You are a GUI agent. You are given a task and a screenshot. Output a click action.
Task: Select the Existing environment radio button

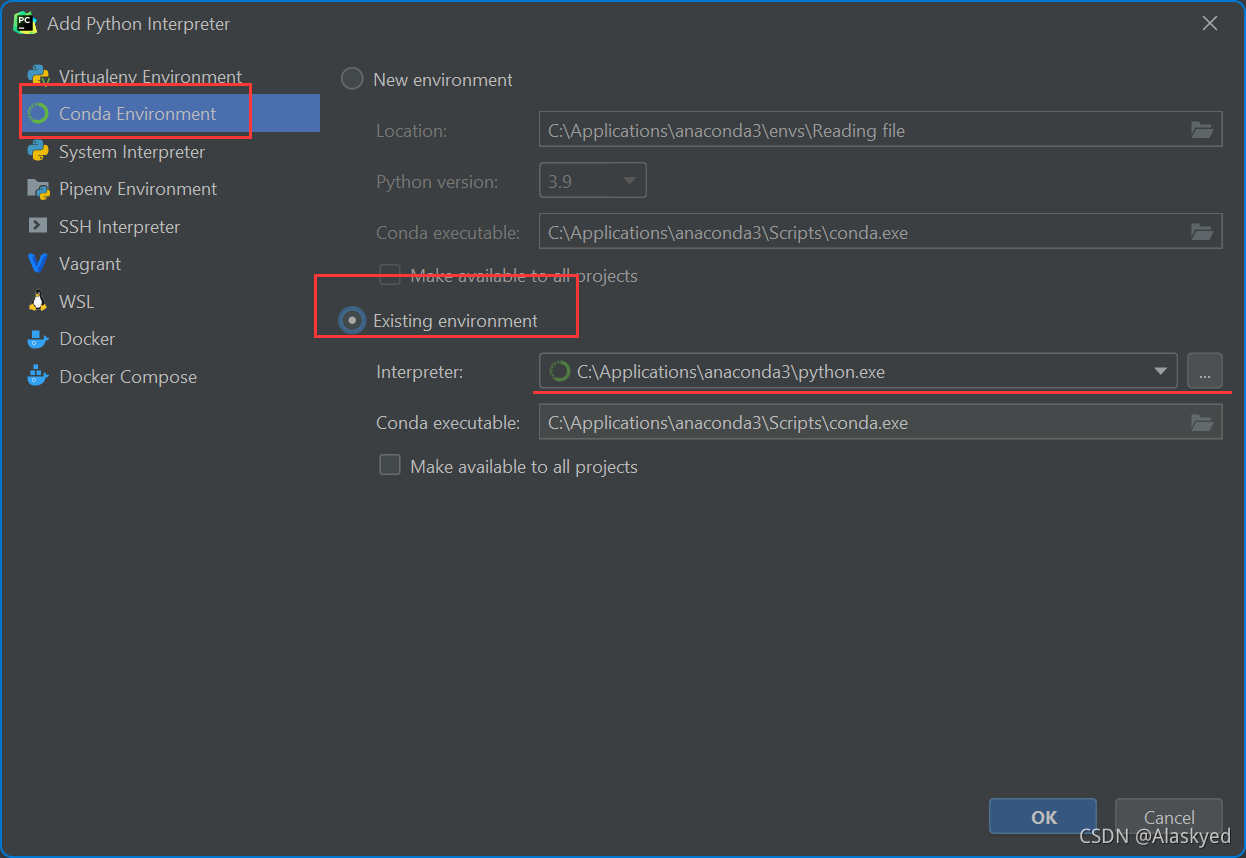352,320
